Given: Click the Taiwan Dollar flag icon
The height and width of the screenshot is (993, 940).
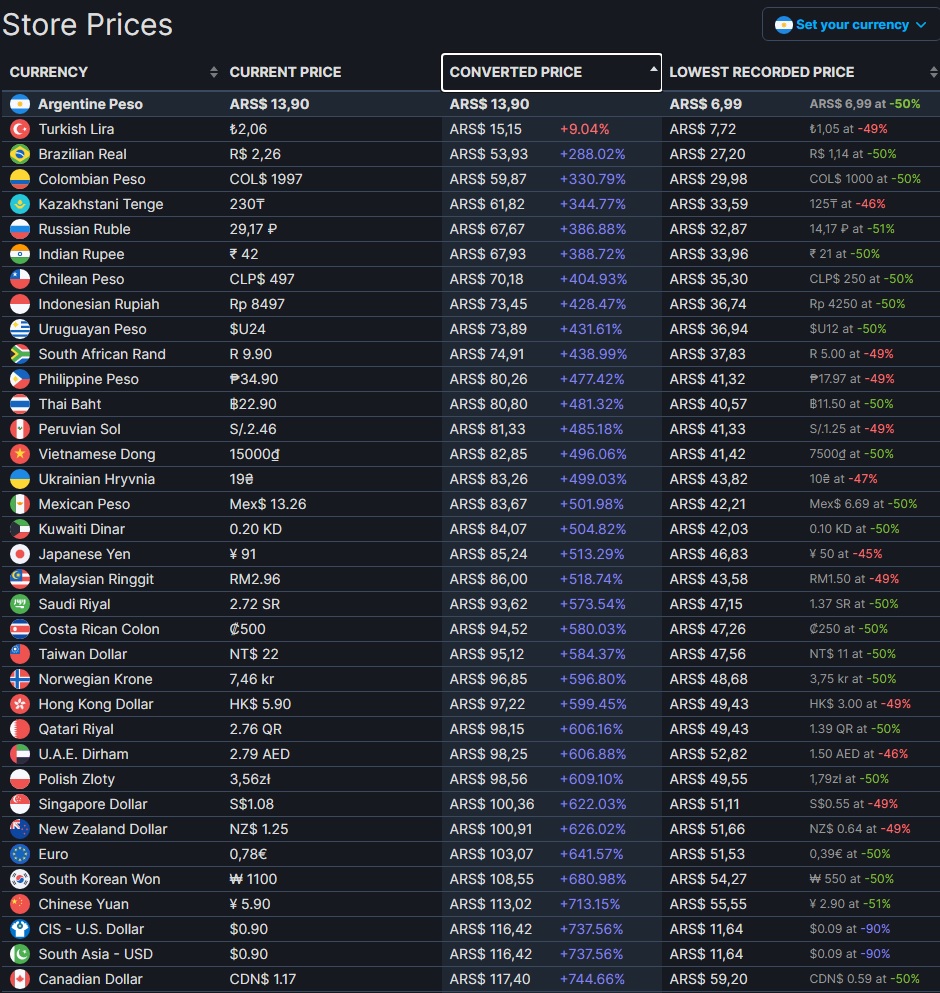Looking at the screenshot, I should (x=20, y=654).
